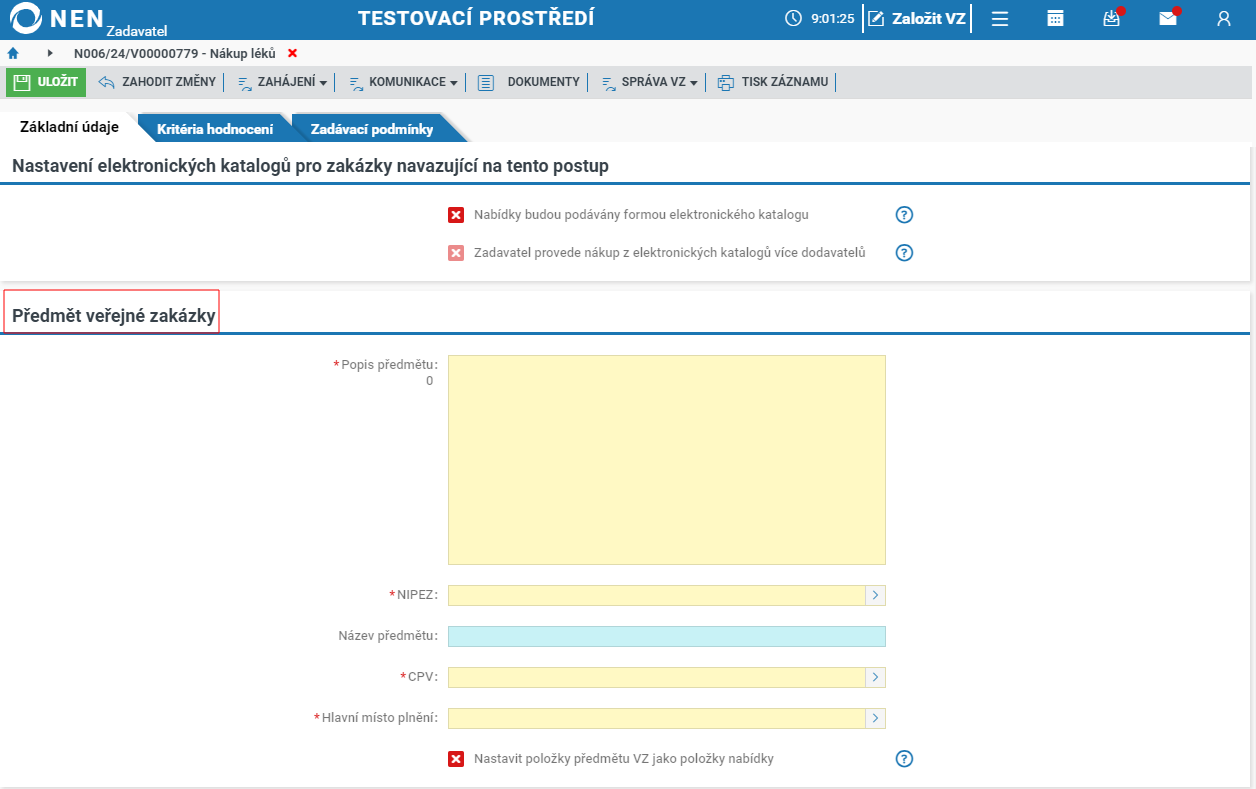Click the ULOŽIT save button
Image resolution: width=1256 pixels, height=789 pixels.
tap(46, 82)
